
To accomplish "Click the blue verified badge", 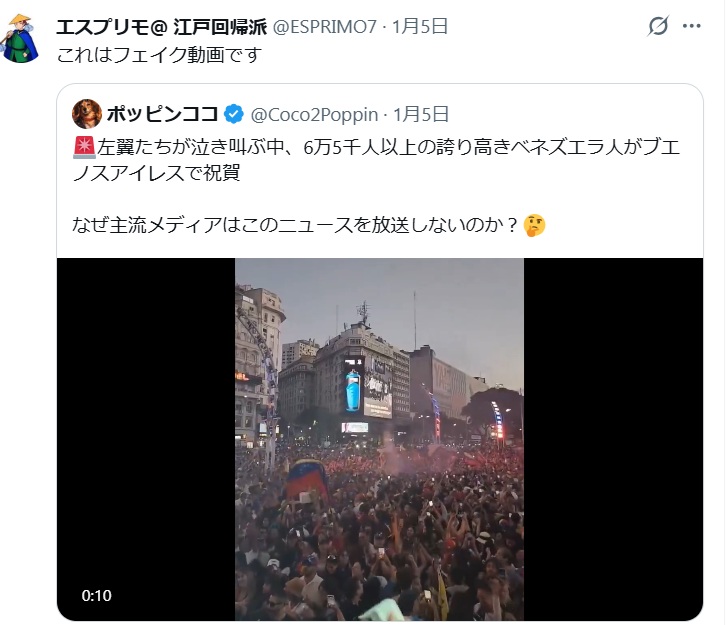I will [234, 114].
